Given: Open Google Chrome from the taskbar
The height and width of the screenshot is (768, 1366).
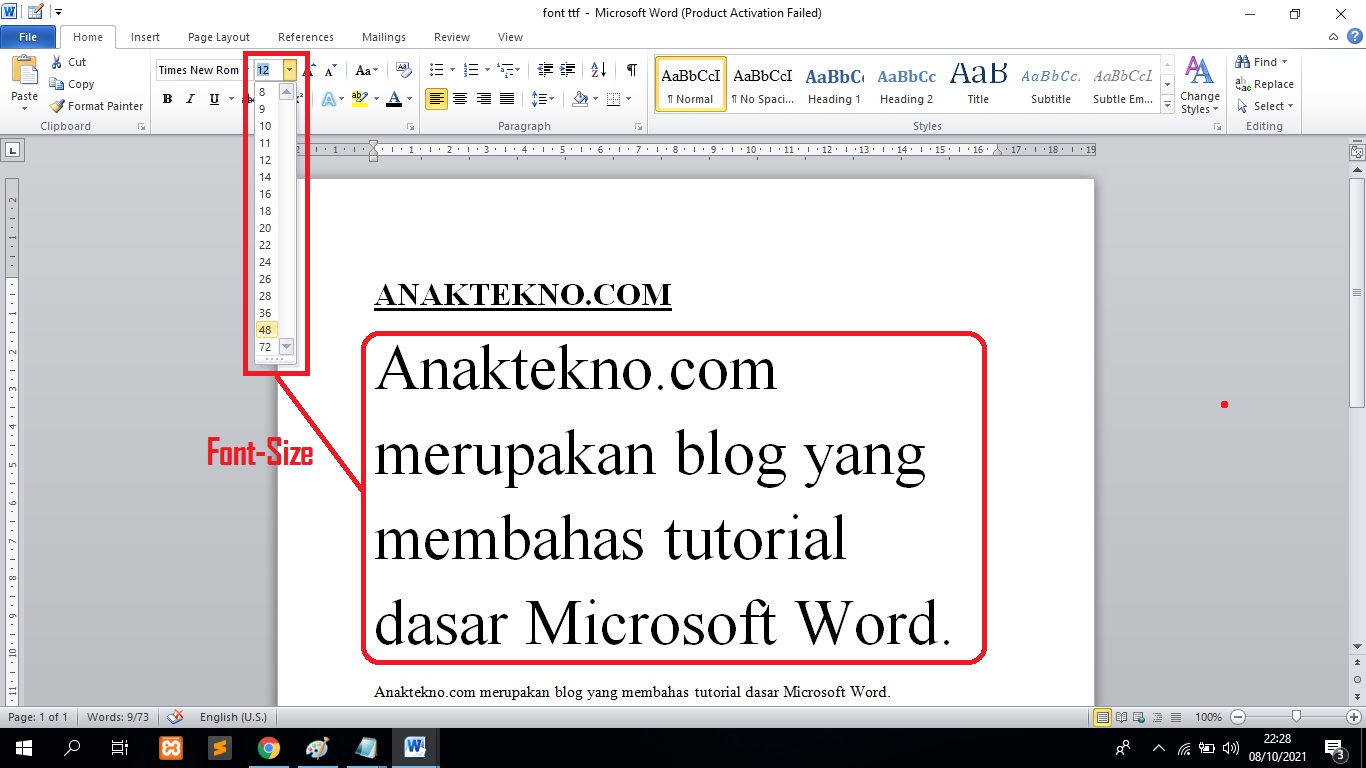Looking at the screenshot, I should [268, 748].
